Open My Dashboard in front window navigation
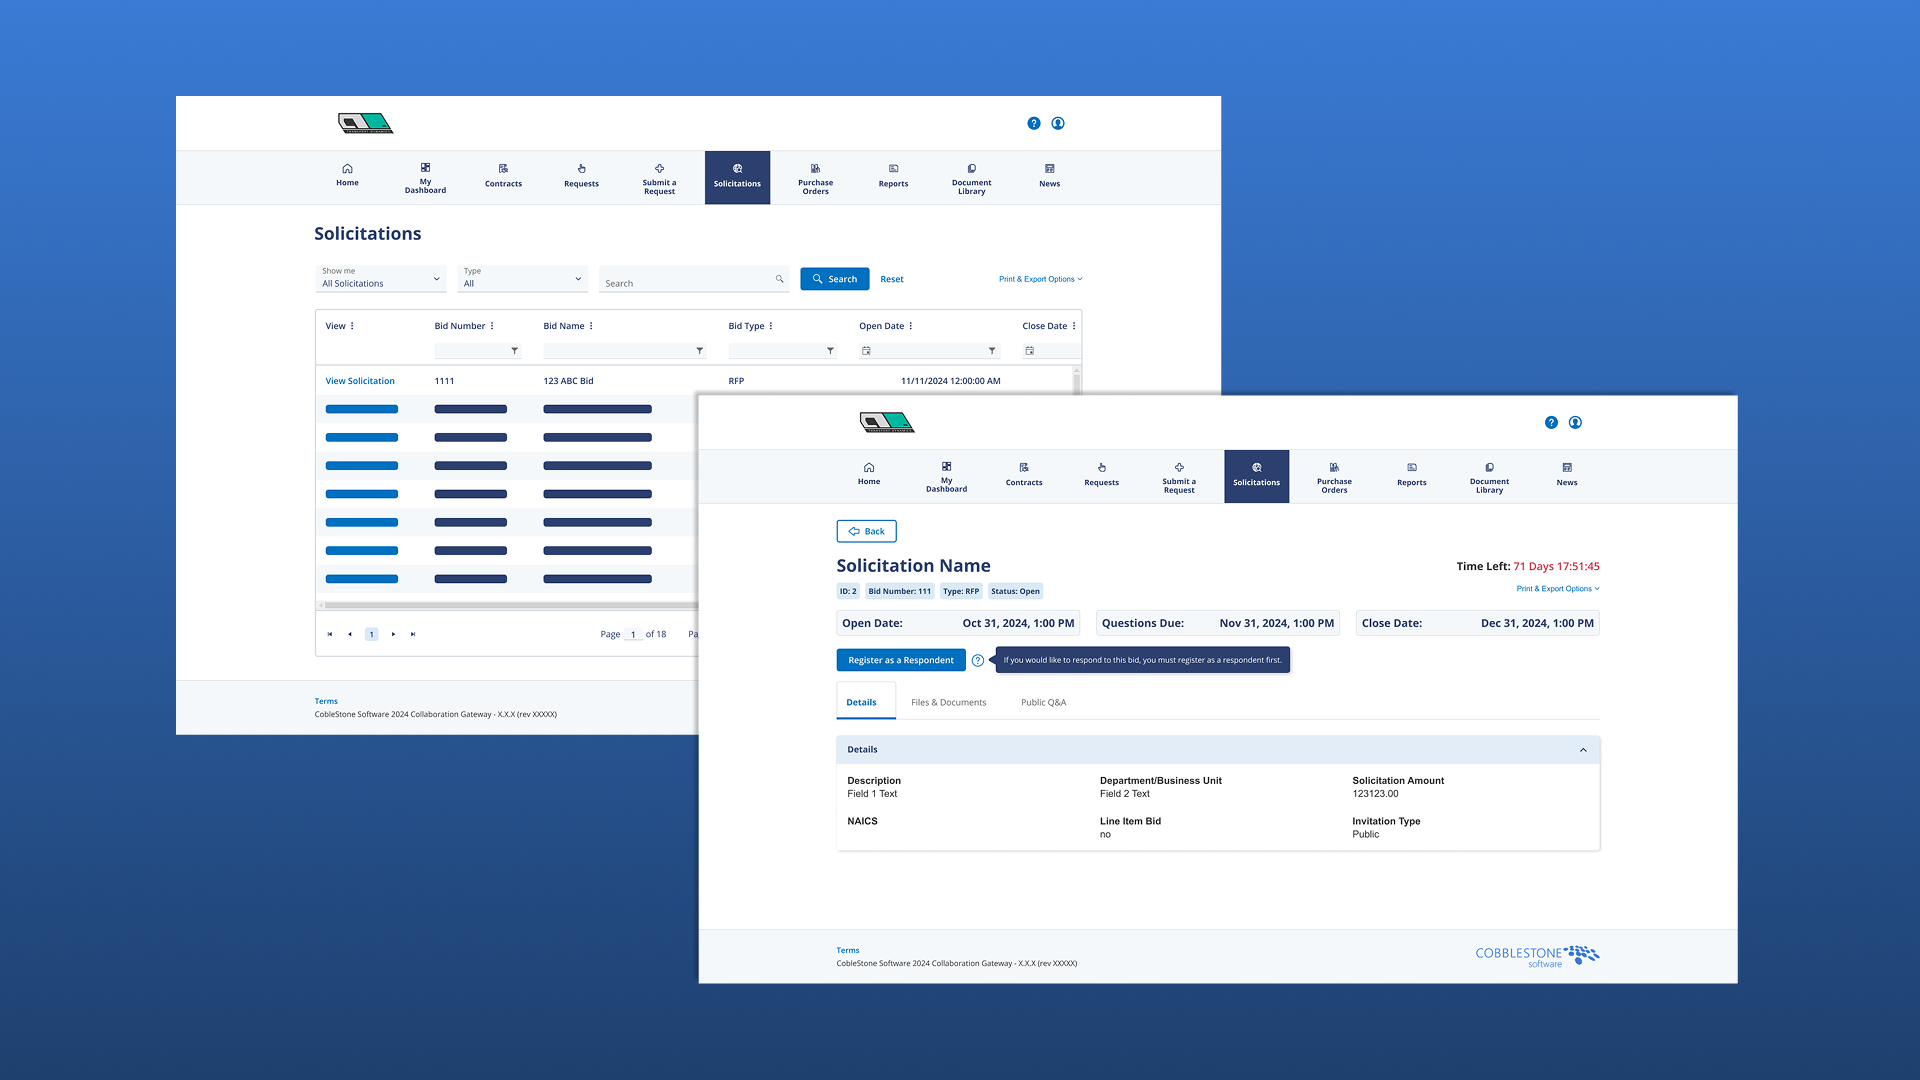The height and width of the screenshot is (1080, 1920). pos(946,477)
